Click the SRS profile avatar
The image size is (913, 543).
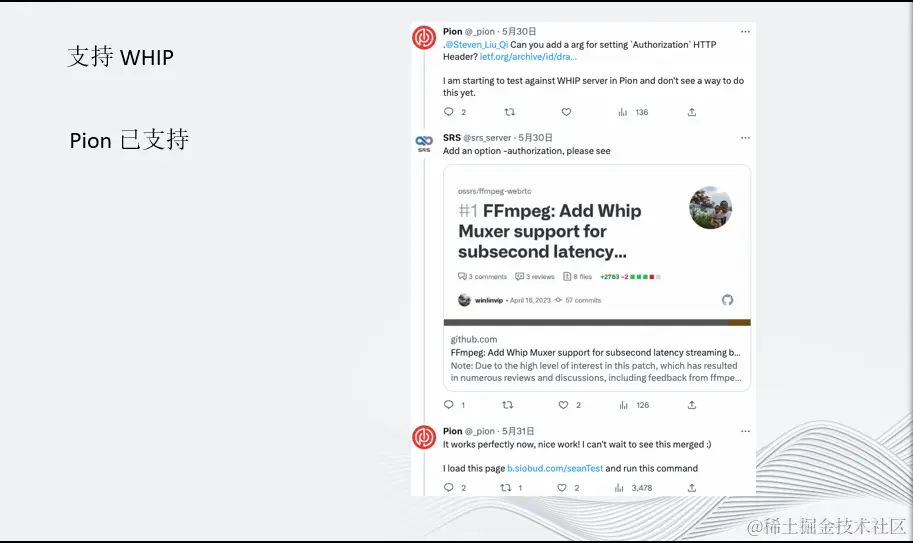tap(424, 143)
